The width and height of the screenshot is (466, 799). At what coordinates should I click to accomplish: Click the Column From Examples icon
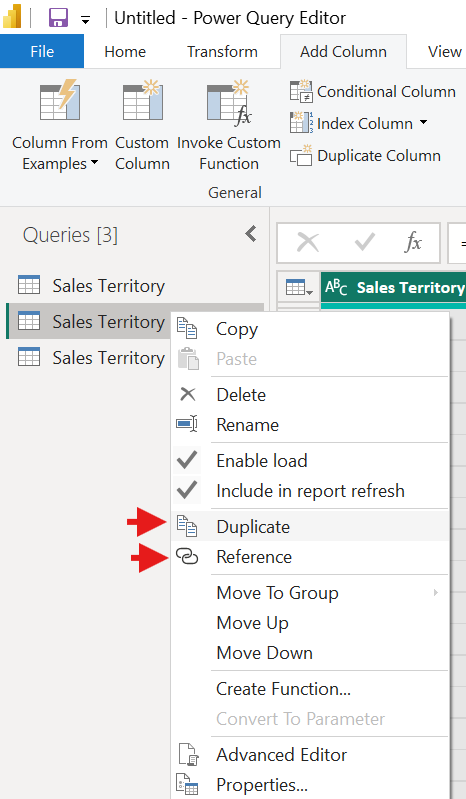(60, 100)
